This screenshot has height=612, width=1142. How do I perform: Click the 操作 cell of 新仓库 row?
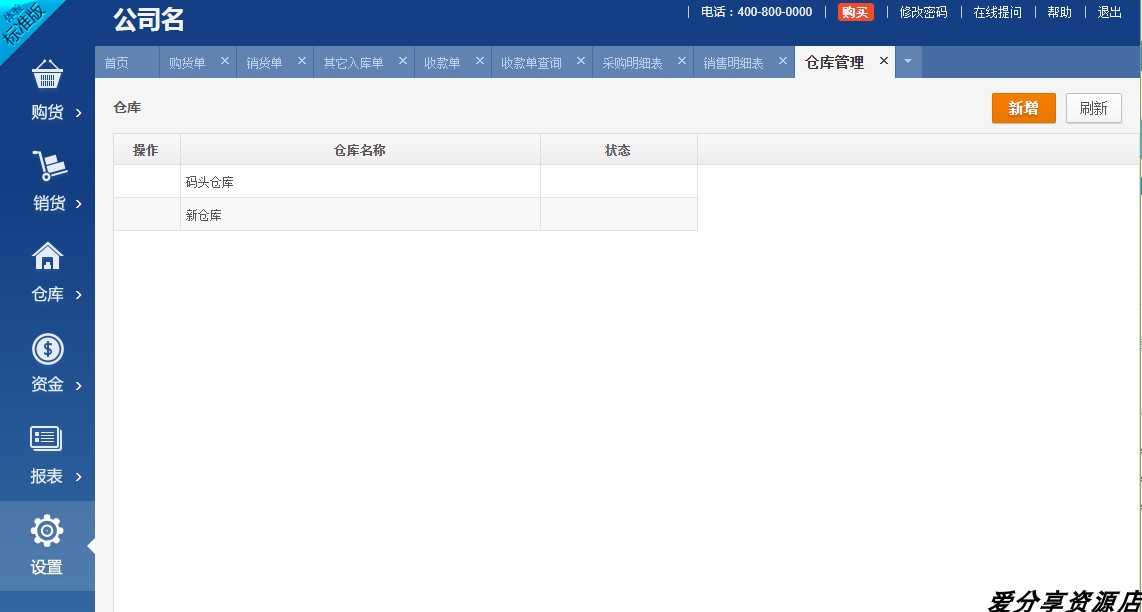146,215
